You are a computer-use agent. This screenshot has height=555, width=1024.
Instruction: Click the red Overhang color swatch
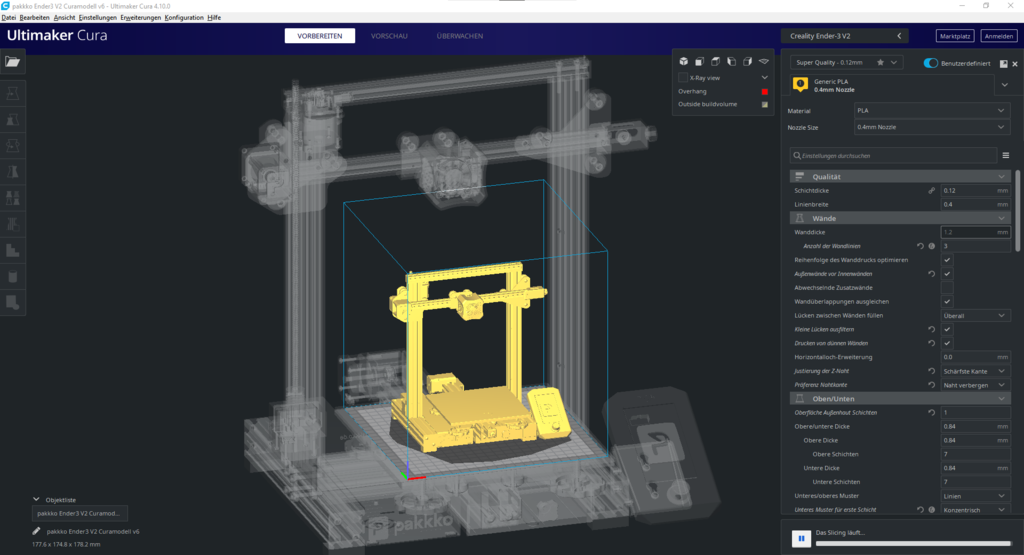[765, 91]
